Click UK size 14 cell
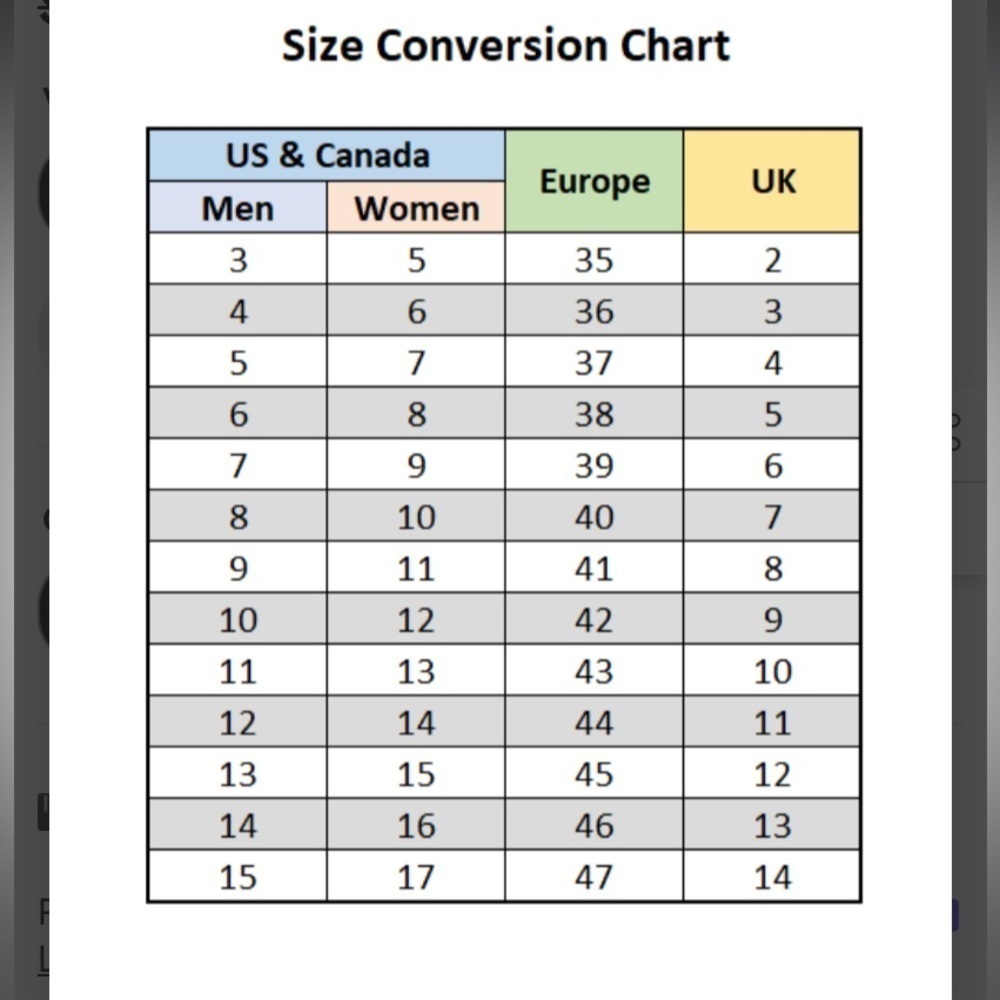 tap(772, 876)
